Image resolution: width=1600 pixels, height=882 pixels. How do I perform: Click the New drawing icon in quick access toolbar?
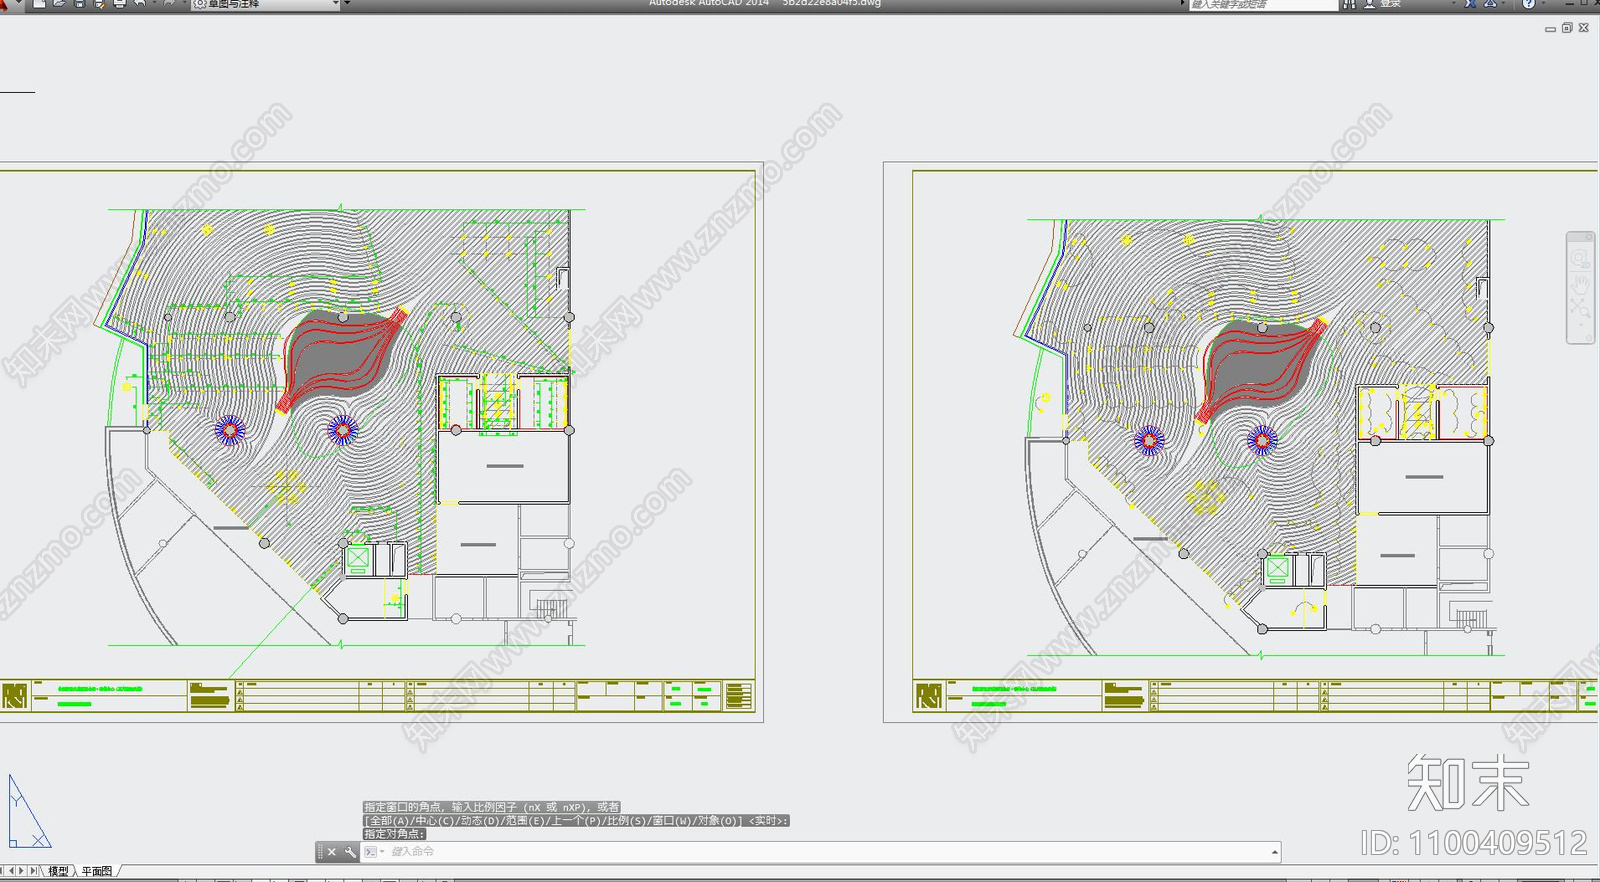tap(38, 4)
